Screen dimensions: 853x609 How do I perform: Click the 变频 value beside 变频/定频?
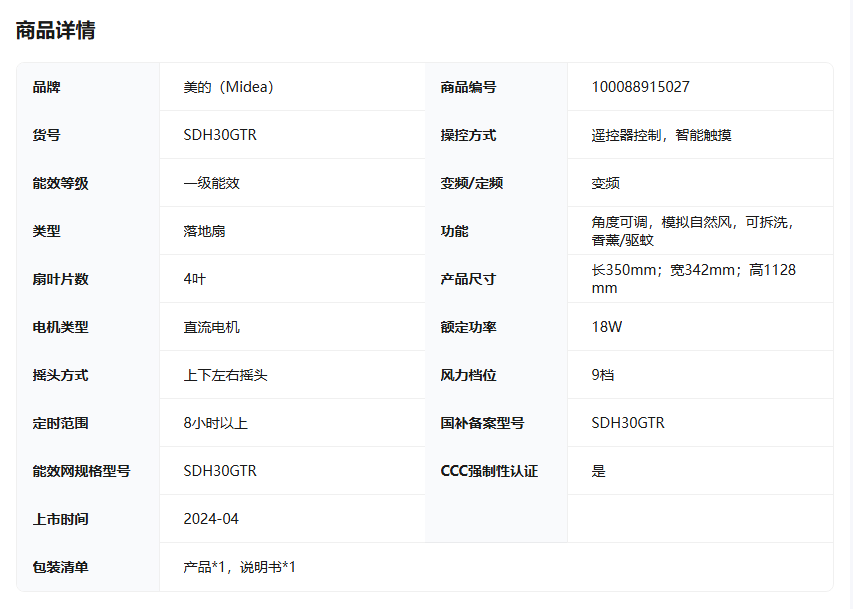click(605, 183)
